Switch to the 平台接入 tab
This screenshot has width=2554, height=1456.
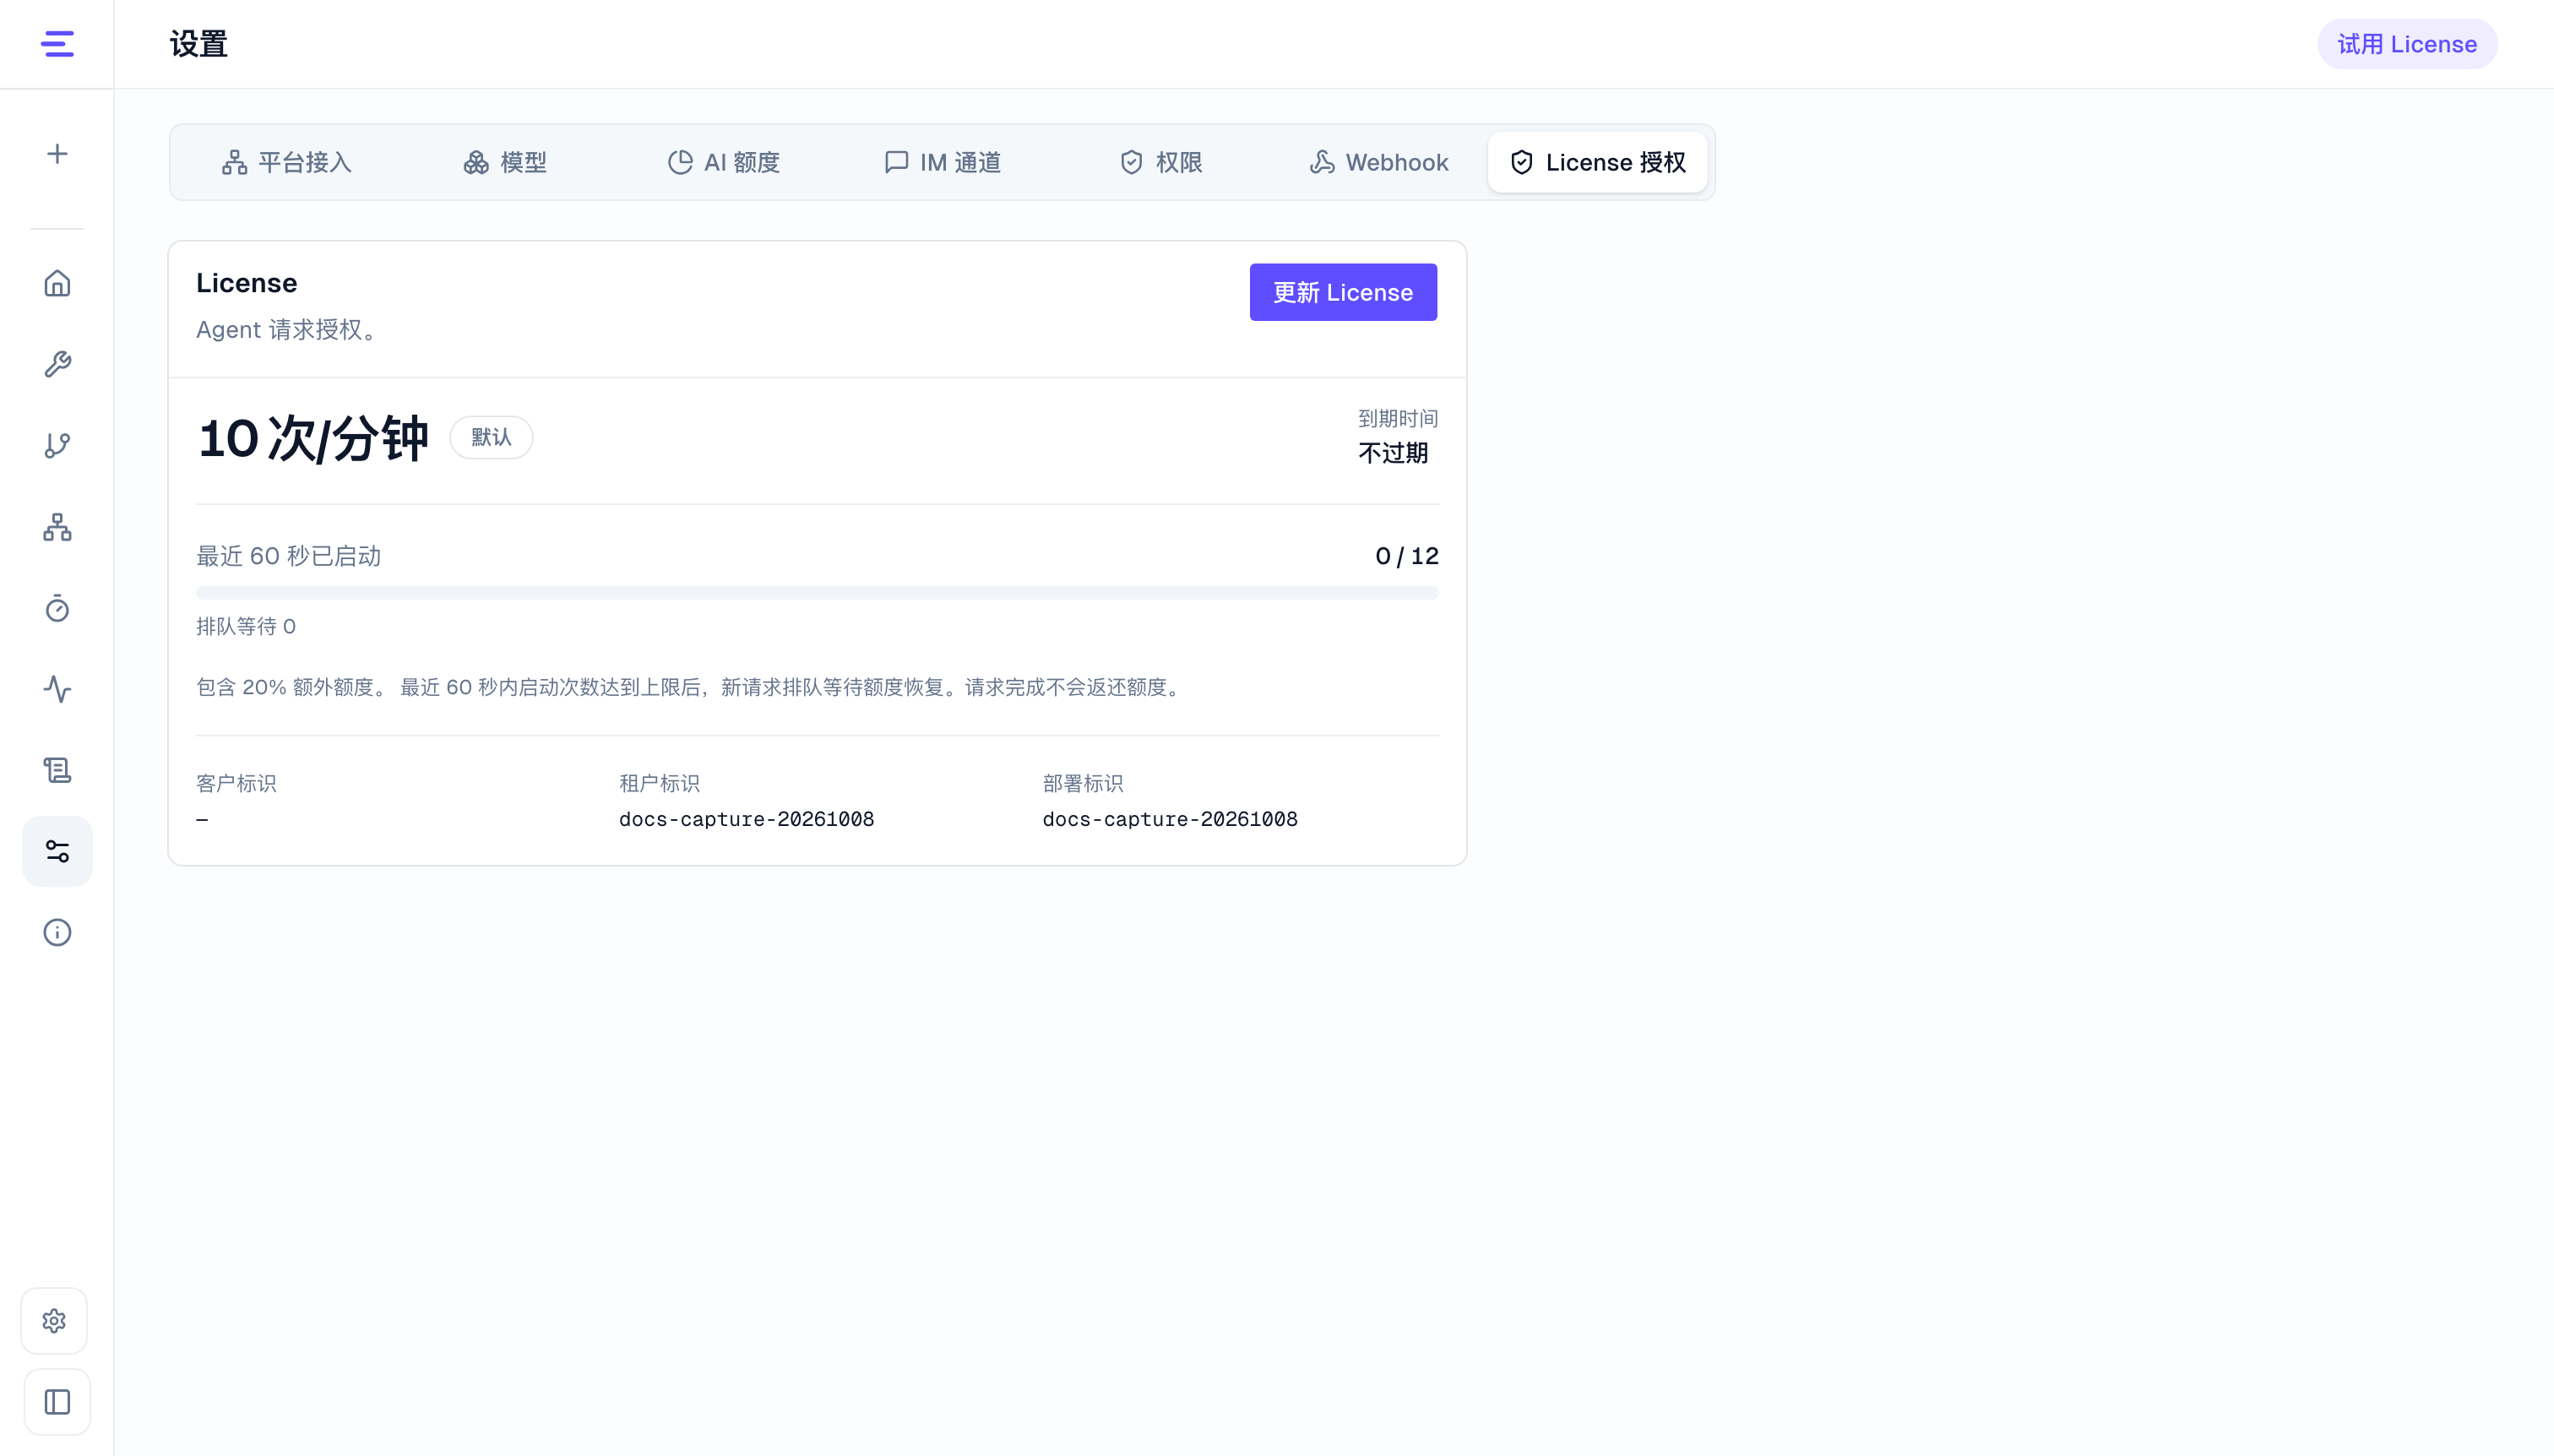pos(287,162)
